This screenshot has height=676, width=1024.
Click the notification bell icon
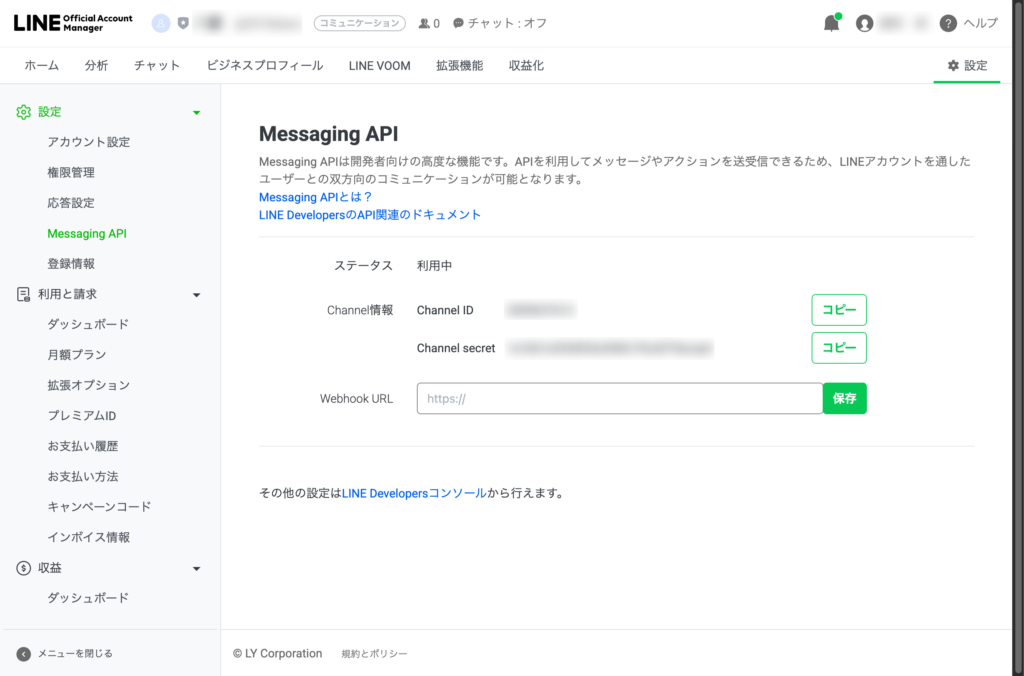point(831,24)
